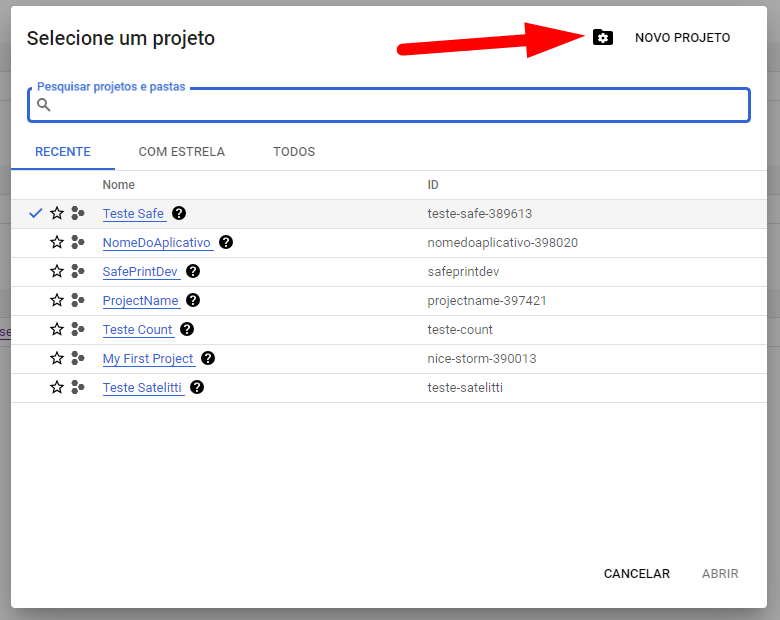The width and height of the screenshot is (780, 620).
Task: Click the NOVO PROJETO button
Action: (682, 38)
